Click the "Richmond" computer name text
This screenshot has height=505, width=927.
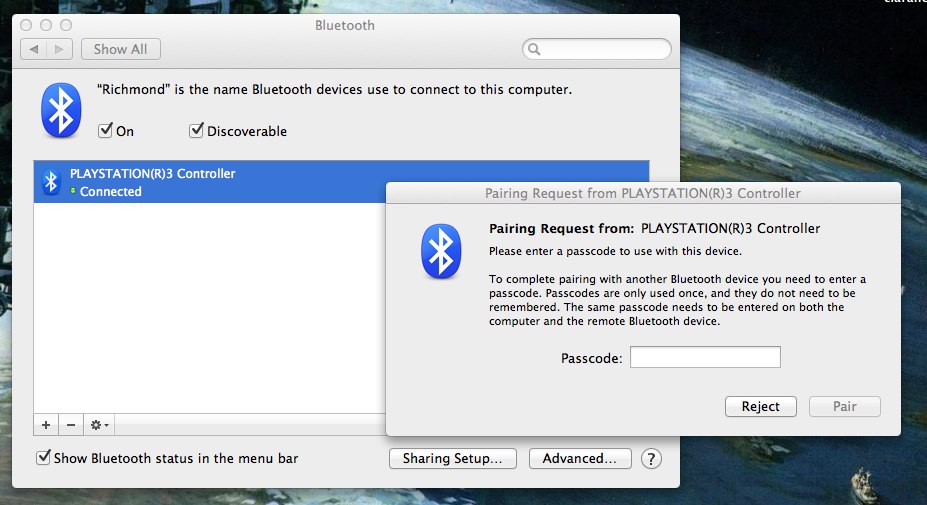pos(133,89)
